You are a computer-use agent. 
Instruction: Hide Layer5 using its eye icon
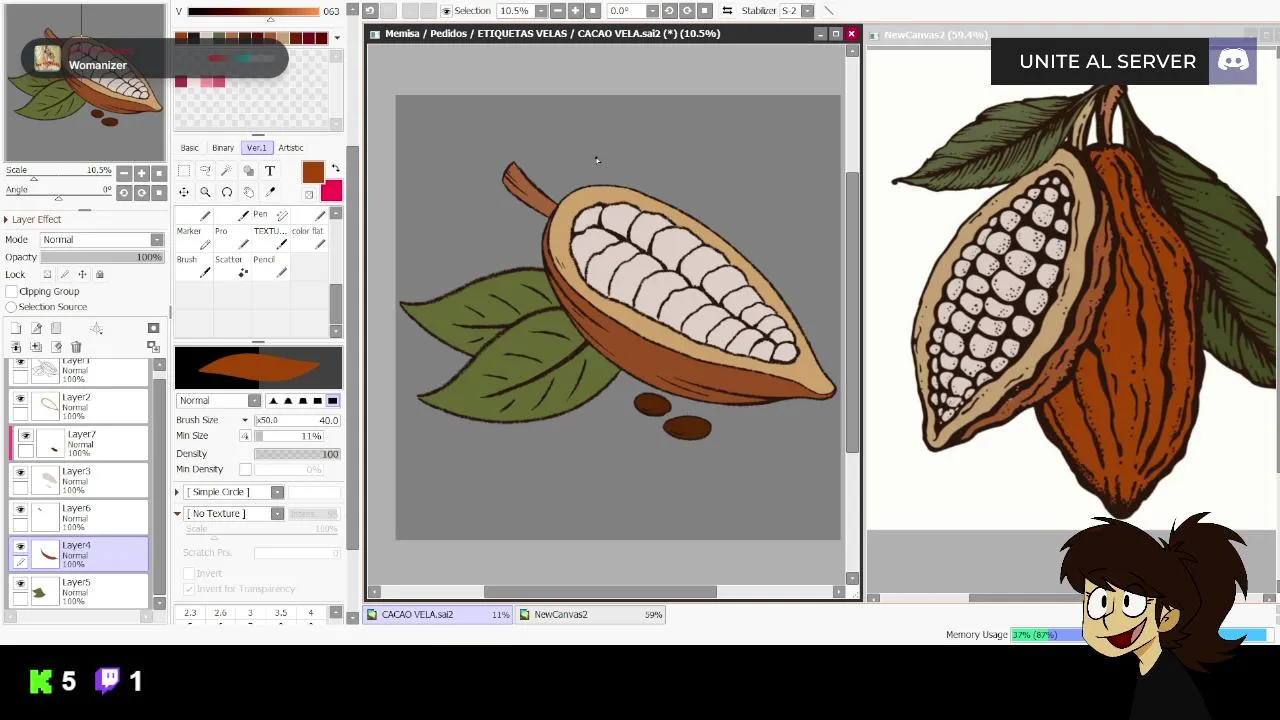click(x=20, y=584)
